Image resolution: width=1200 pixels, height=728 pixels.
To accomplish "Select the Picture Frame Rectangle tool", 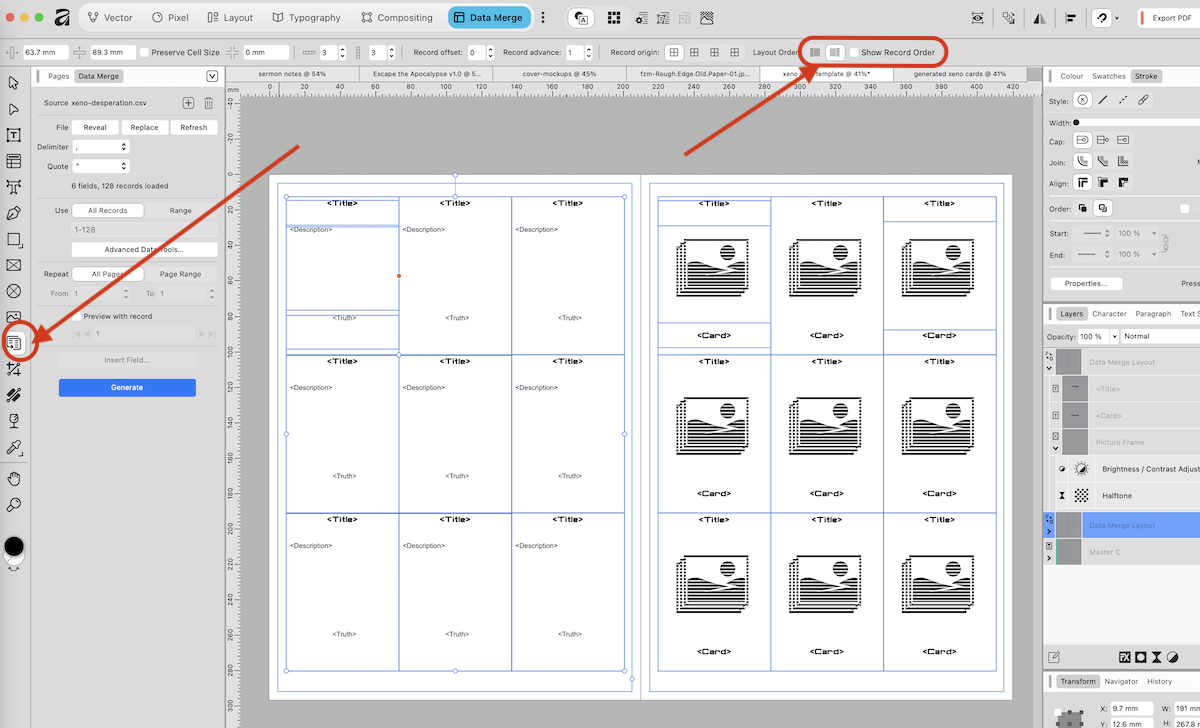I will [x=14, y=264].
